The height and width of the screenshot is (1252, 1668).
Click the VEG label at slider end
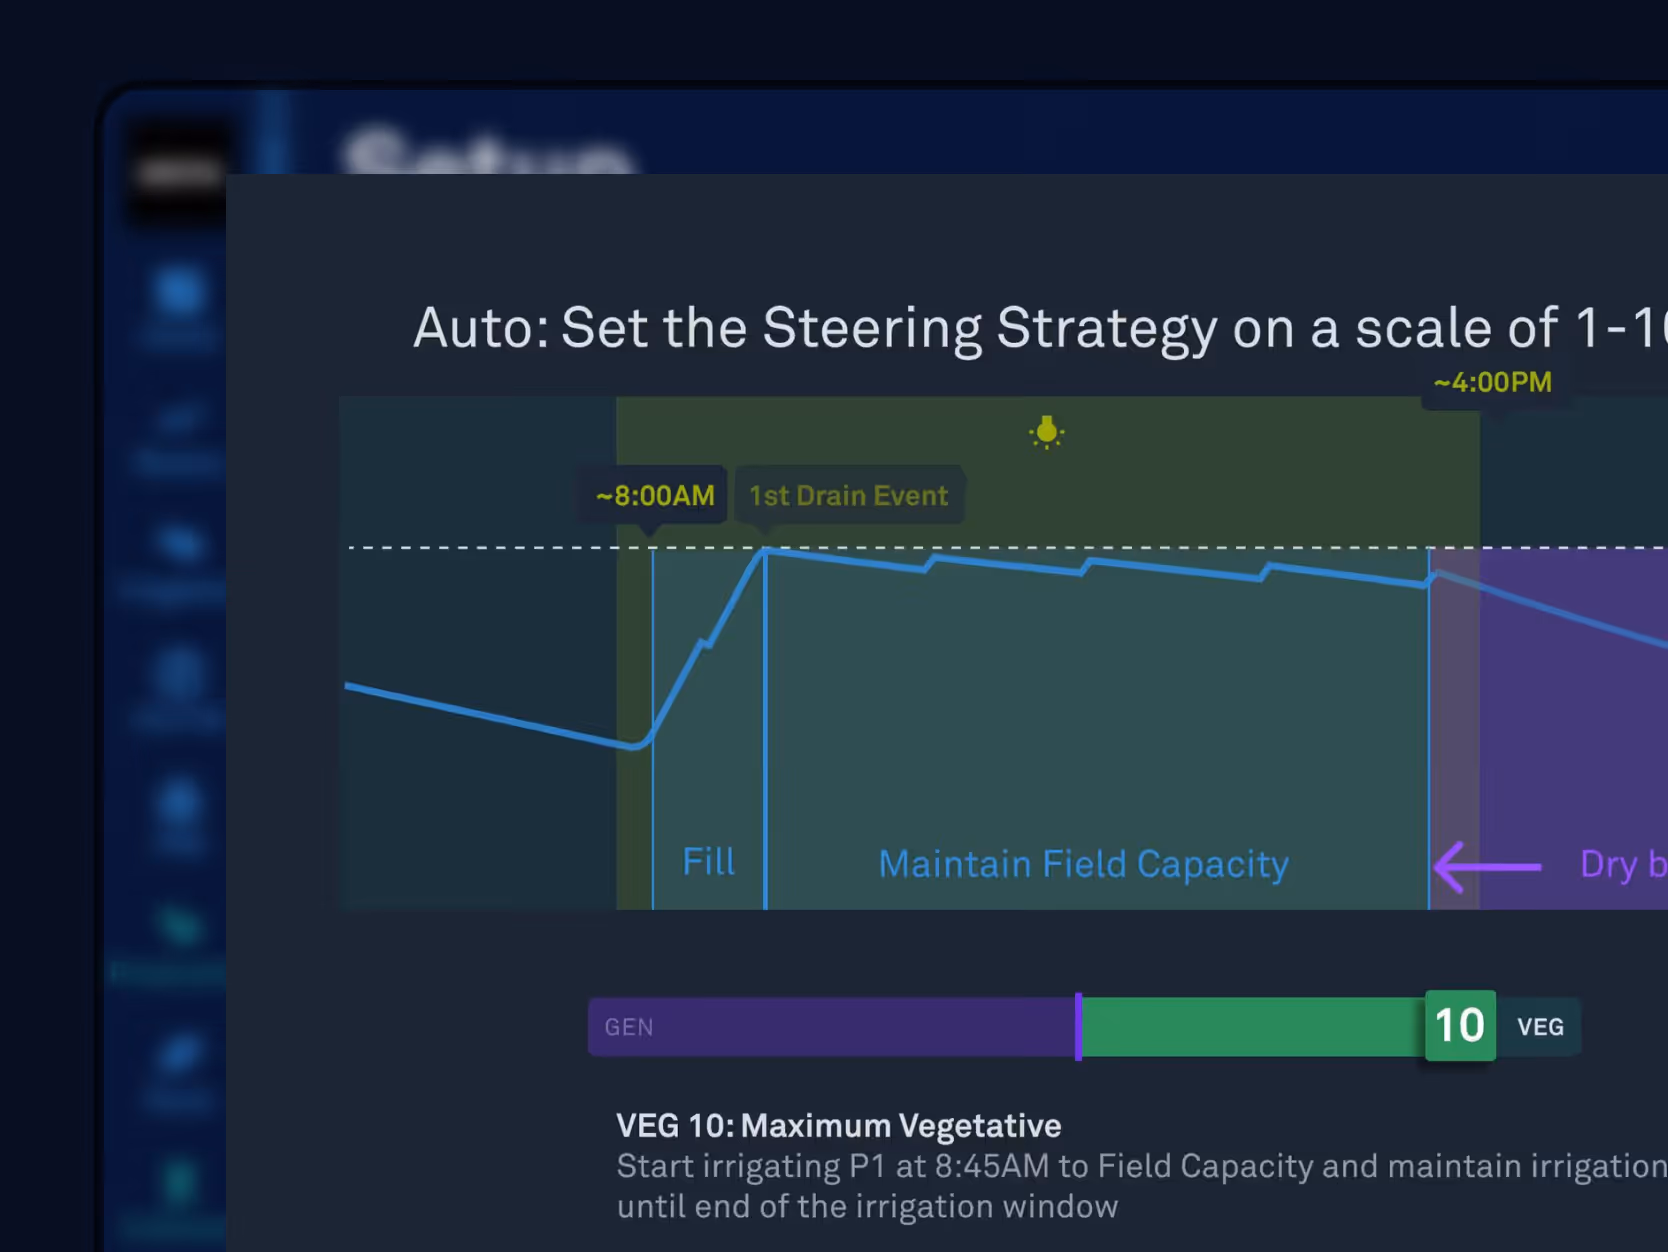coord(1540,1027)
